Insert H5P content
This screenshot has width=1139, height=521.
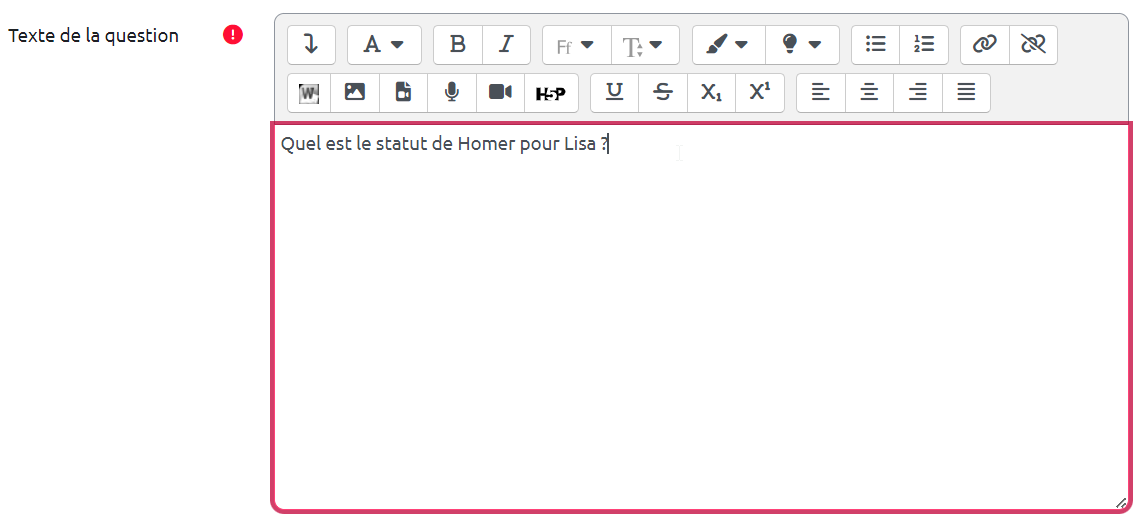tap(551, 93)
